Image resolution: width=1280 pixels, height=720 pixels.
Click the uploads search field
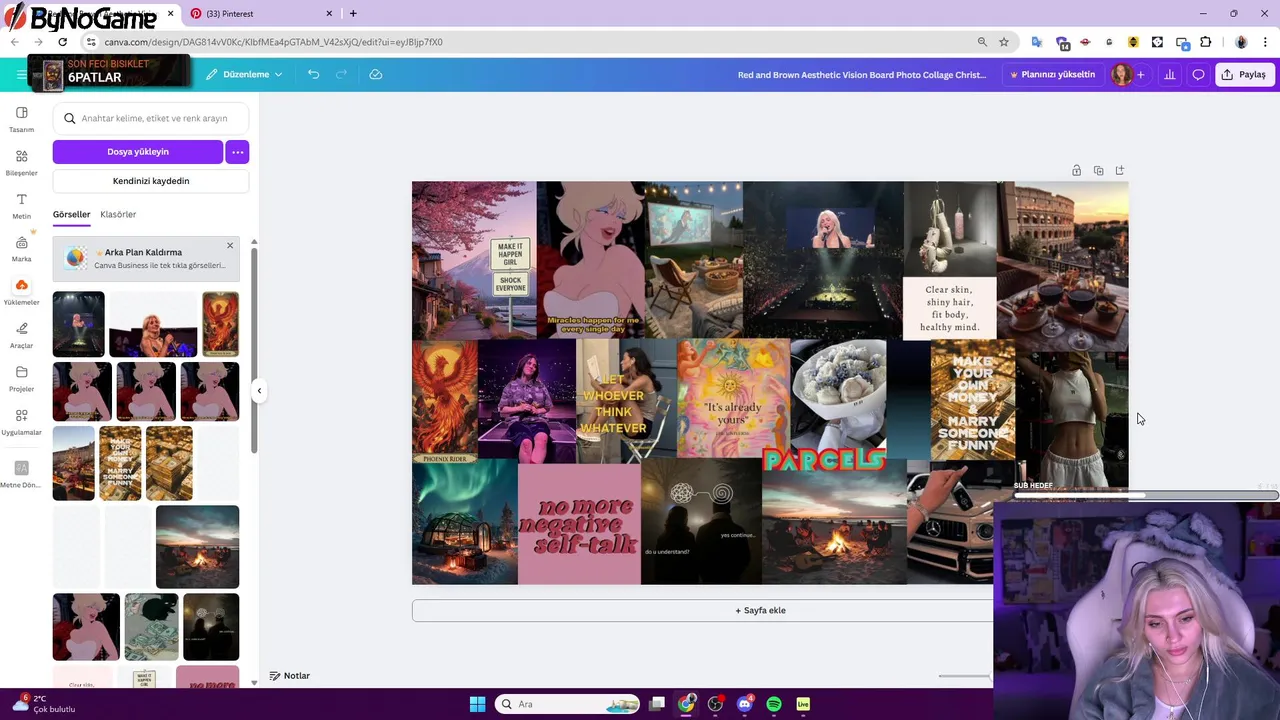(151, 118)
